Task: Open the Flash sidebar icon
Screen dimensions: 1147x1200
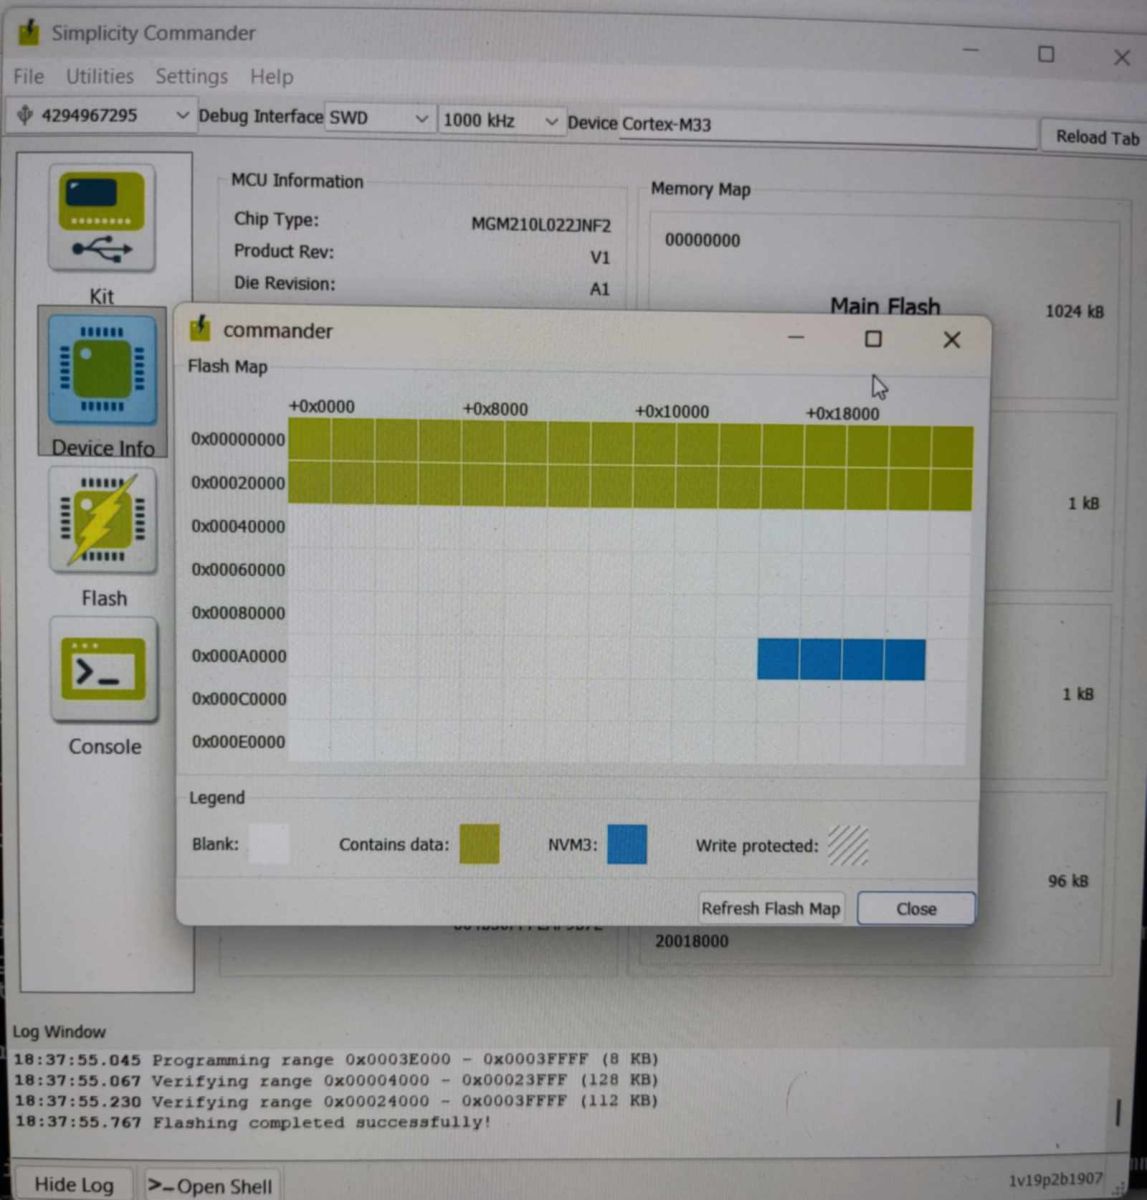Action: pyautogui.click(x=102, y=520)
